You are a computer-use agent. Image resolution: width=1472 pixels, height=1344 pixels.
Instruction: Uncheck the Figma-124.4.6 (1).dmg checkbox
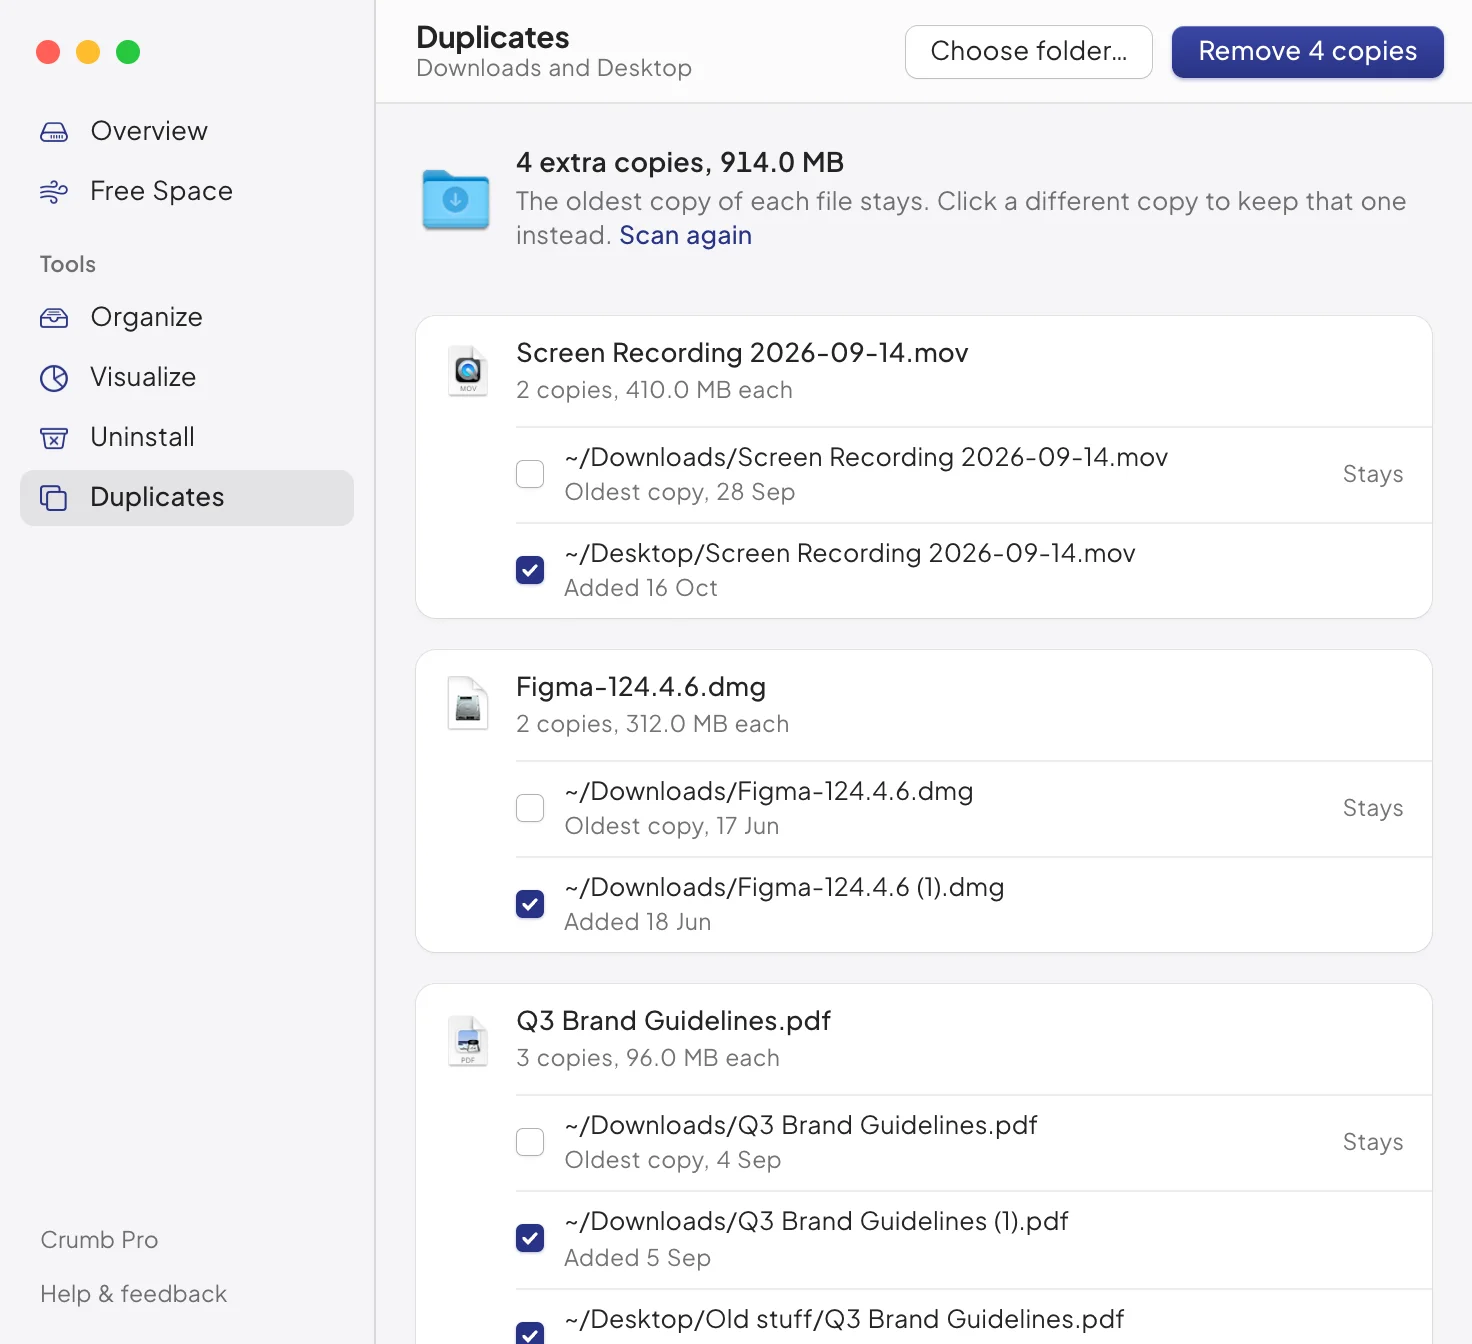click(530, 904)
